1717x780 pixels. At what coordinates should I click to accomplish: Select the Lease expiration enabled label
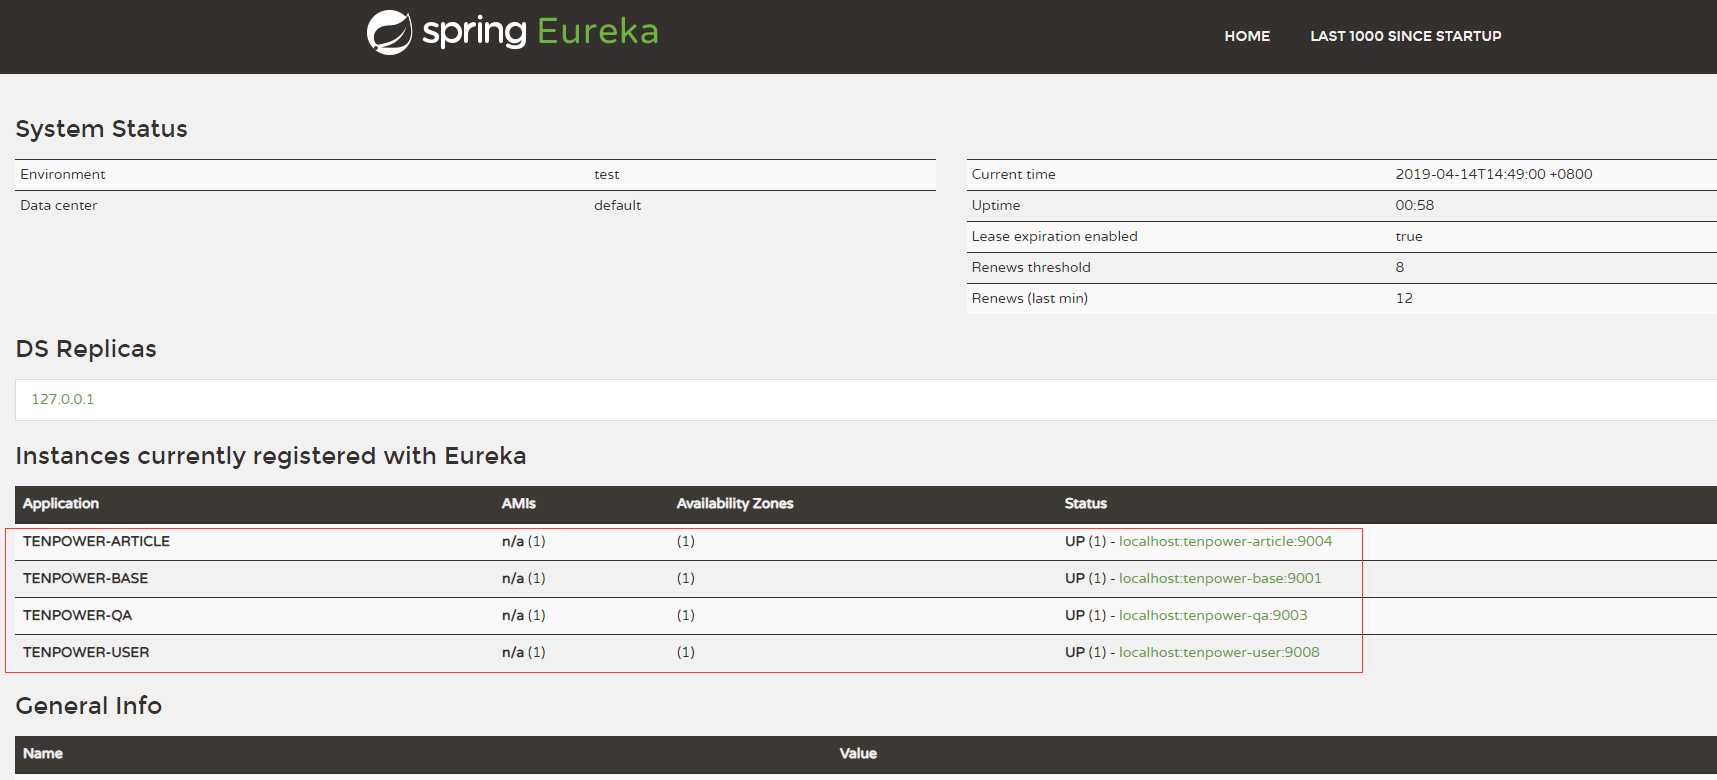(x=1055, y=236)
